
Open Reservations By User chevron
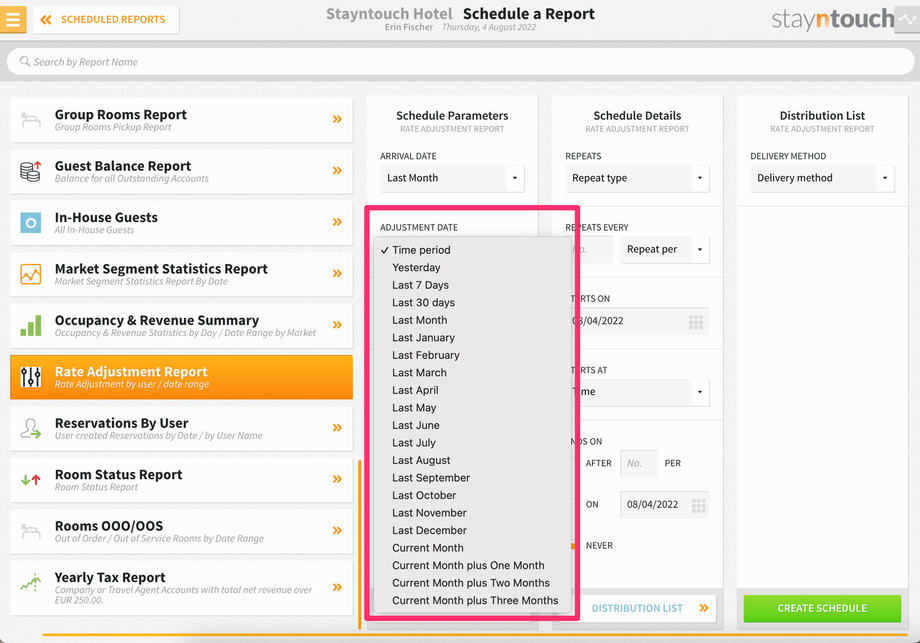pyautogui.click(x=337, y=428)
